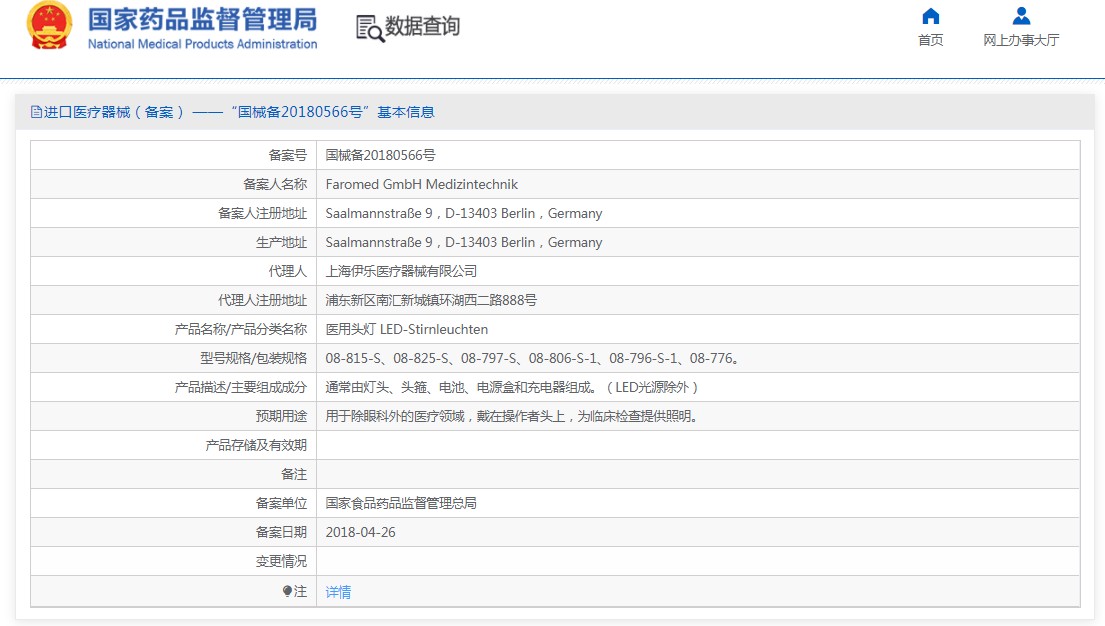Click the 产品存储及有效期 row label
1105x626 pixels.
(256, 446)
